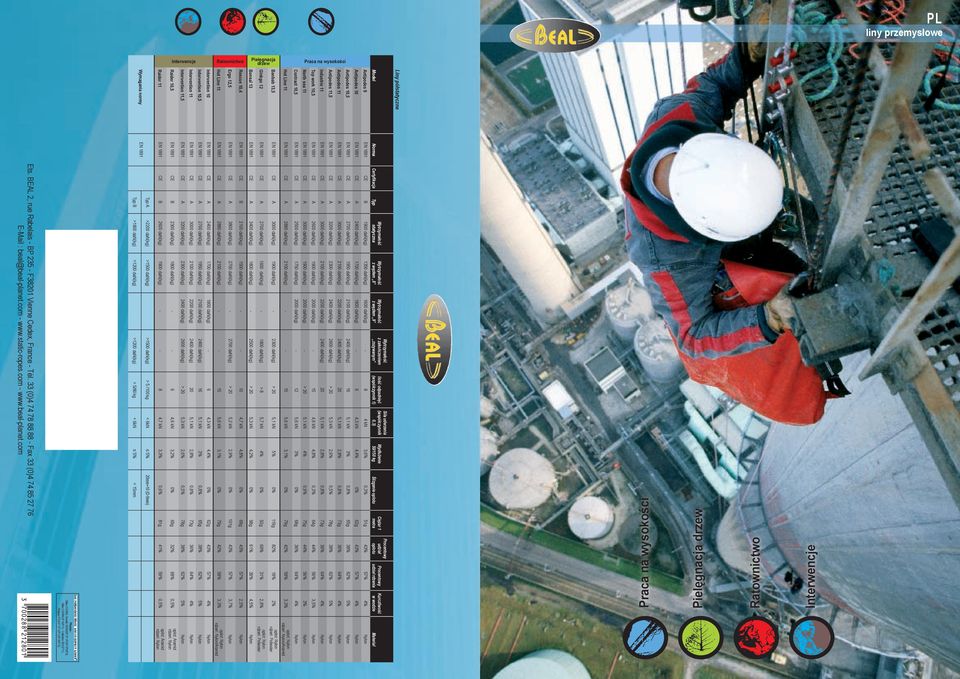This screenshot has height=679, width=960.
Task: Select the green Pielęgnacja drzew table header
Action: coord(264,61)
